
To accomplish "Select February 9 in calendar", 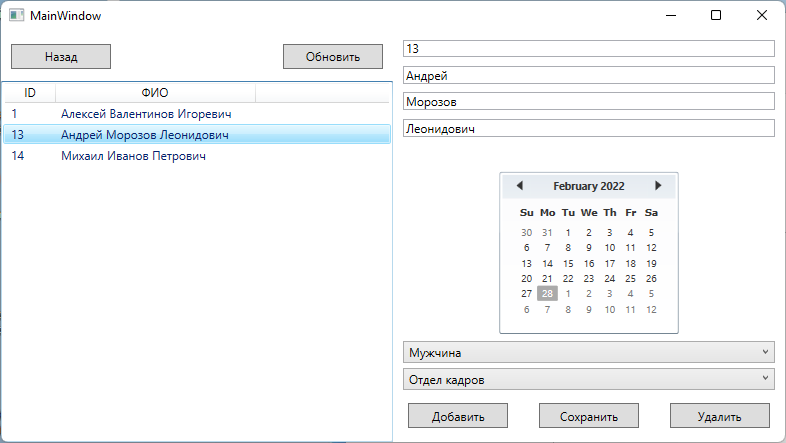I will tap(589, 248).
